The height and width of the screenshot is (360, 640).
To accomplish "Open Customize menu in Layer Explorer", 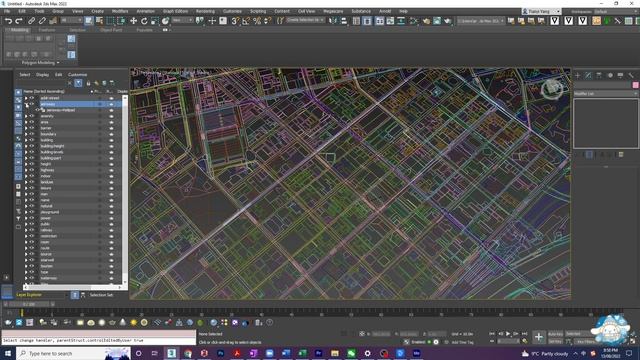I will pyautogui.click(x=78, y=75).
